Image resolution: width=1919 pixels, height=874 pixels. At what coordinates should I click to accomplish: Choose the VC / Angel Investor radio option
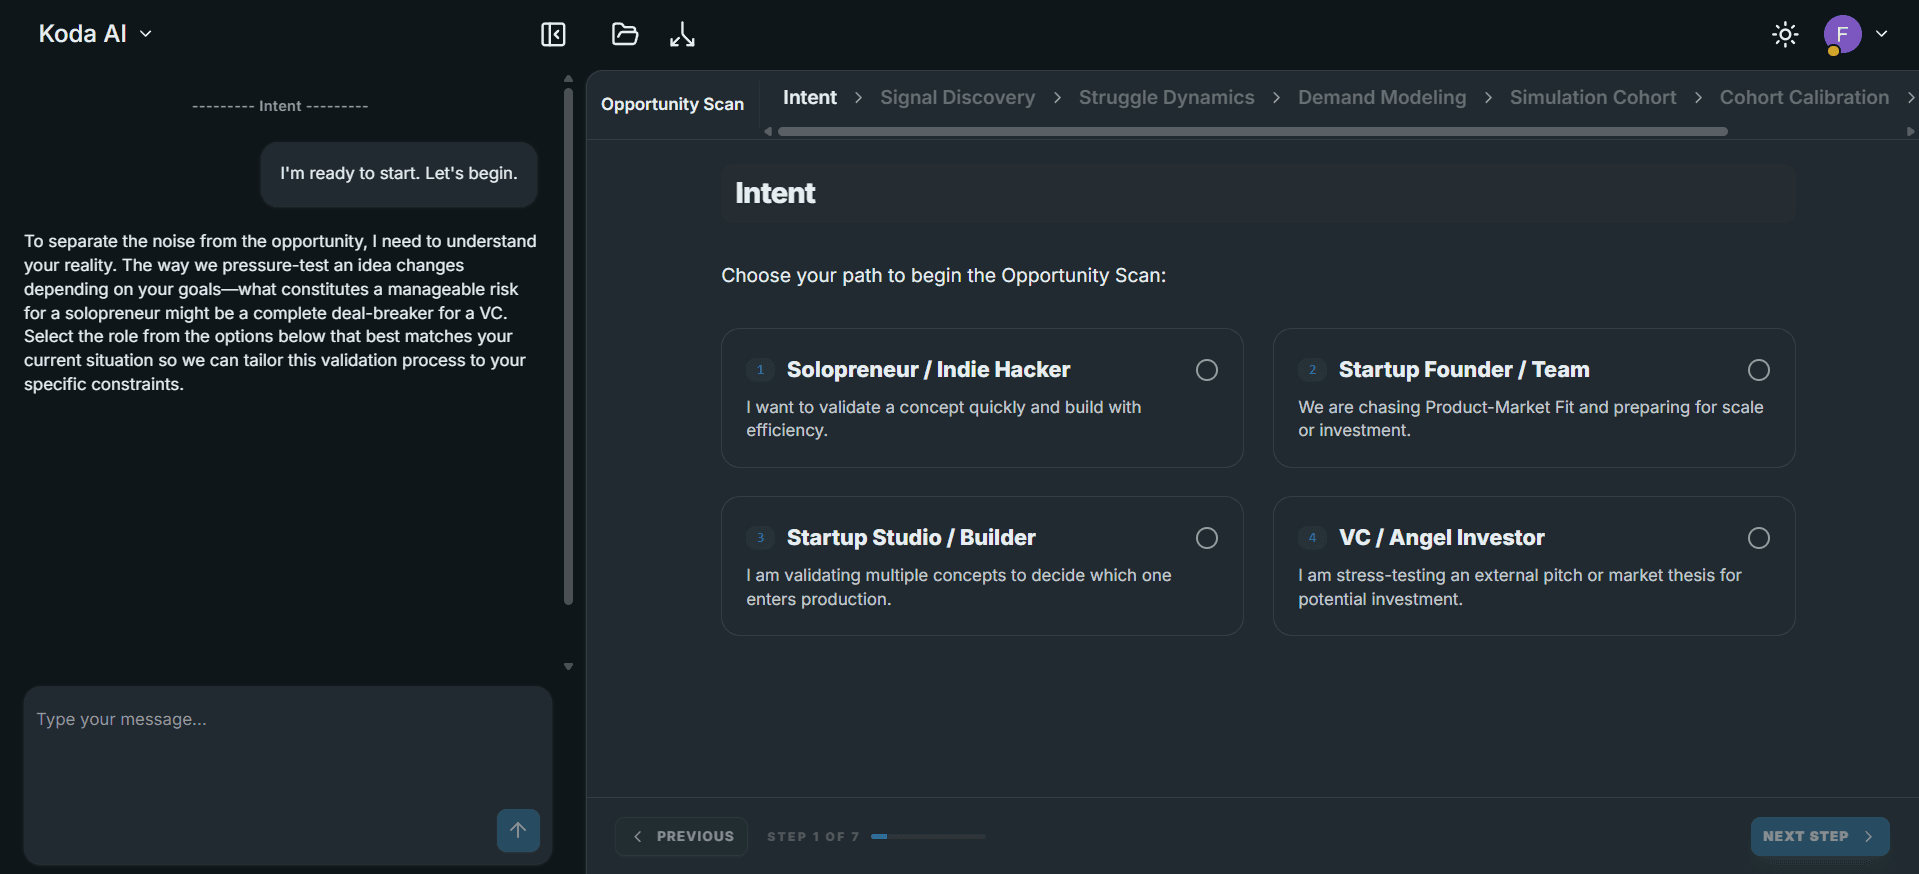tap(1759, 538)
